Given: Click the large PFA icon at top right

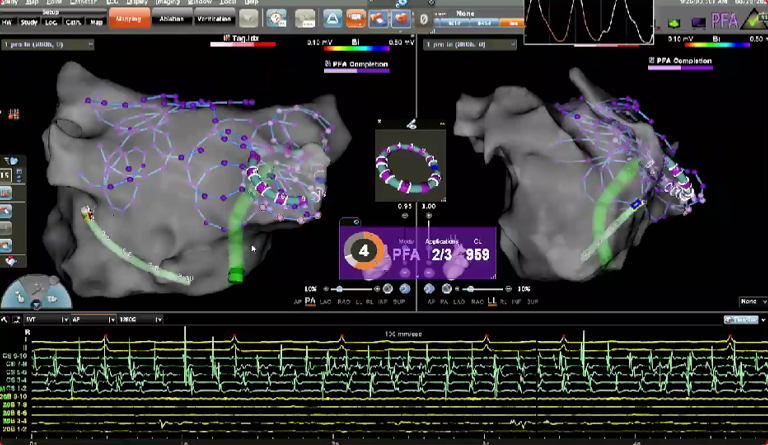Looking at the screenshot, I should coord(727,19).
